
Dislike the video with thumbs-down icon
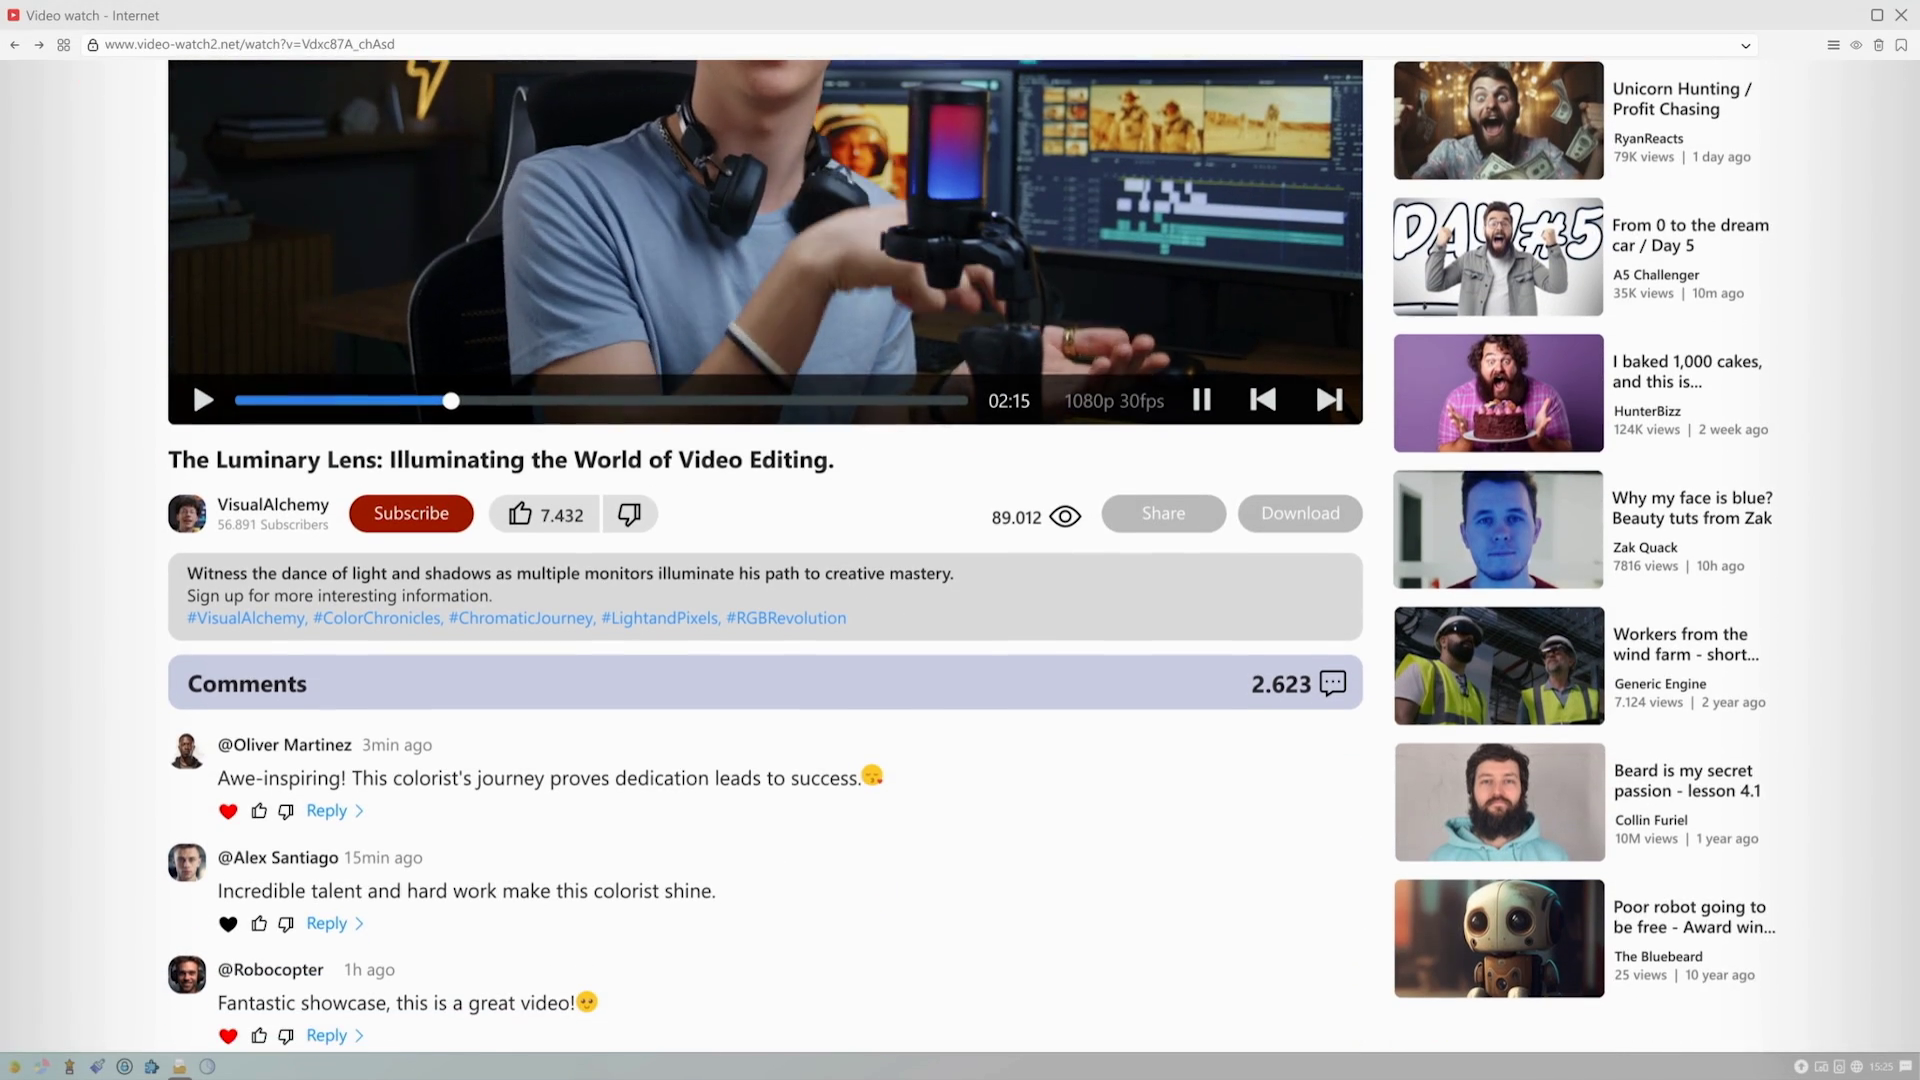629,514
